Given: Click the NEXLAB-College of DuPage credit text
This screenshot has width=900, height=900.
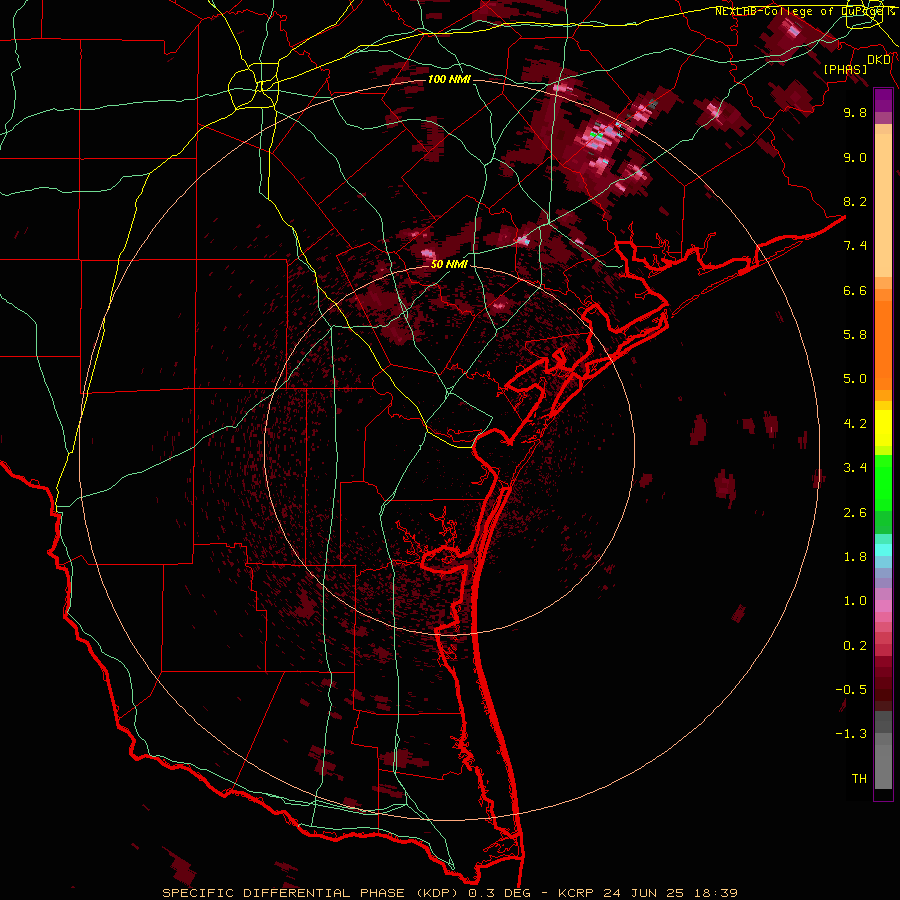Looking at the screenshot, I should (798, 11).
